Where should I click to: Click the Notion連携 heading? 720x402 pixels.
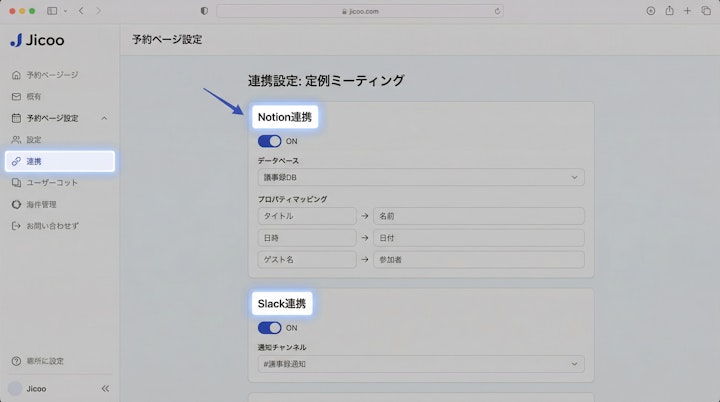click(285, 117)
